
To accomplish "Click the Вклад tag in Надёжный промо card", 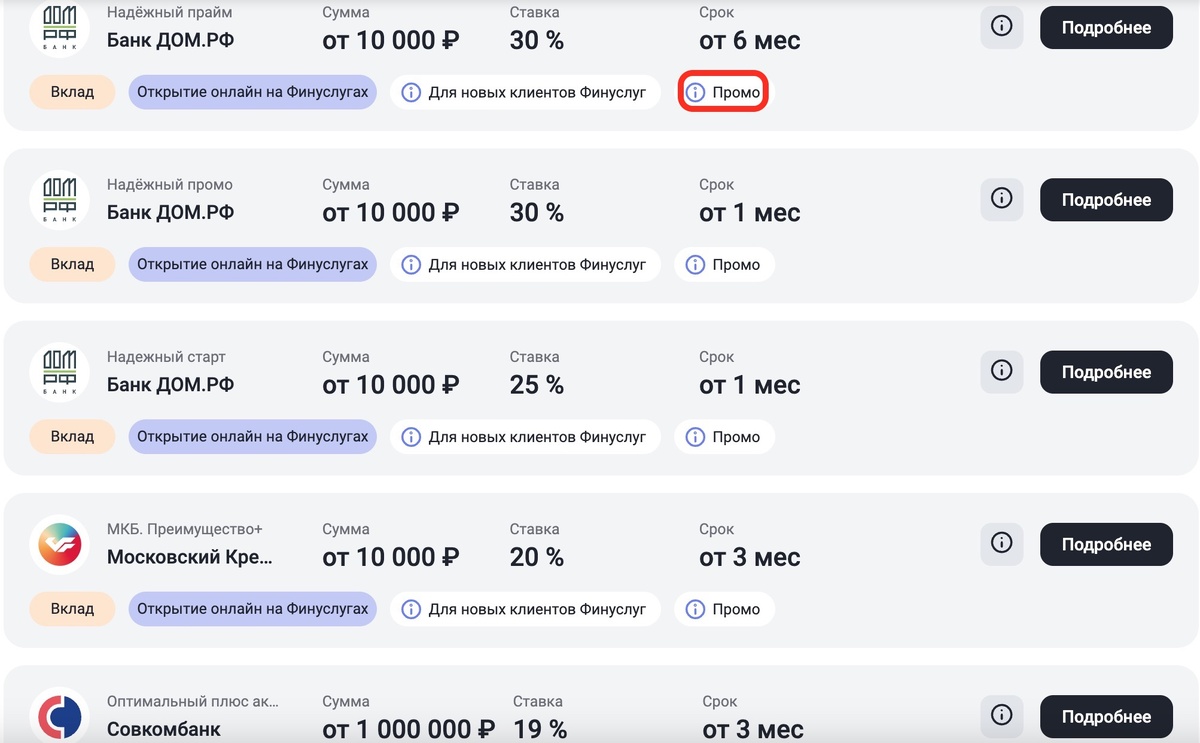I will [72, 264].
